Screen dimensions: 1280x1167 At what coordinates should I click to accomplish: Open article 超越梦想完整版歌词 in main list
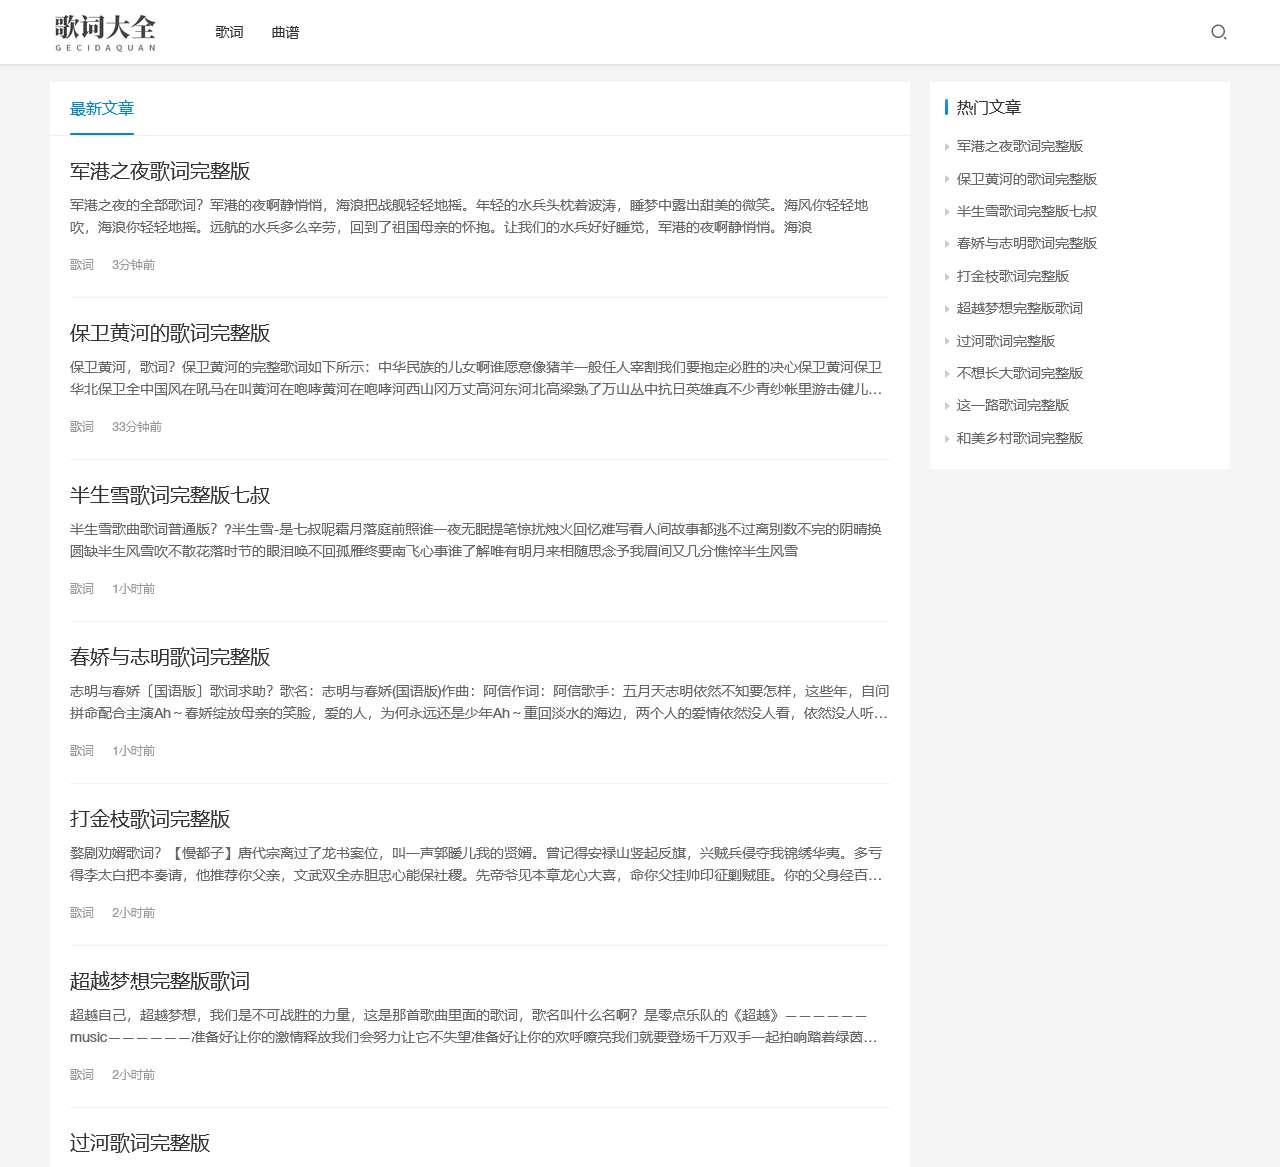tap(160, 981)
